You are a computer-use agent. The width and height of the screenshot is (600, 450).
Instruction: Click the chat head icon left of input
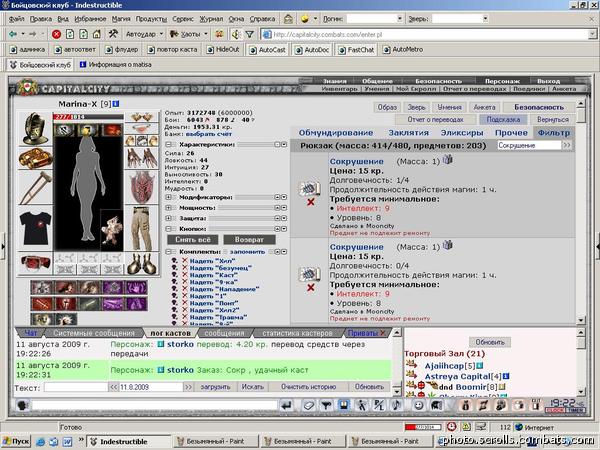23,405
